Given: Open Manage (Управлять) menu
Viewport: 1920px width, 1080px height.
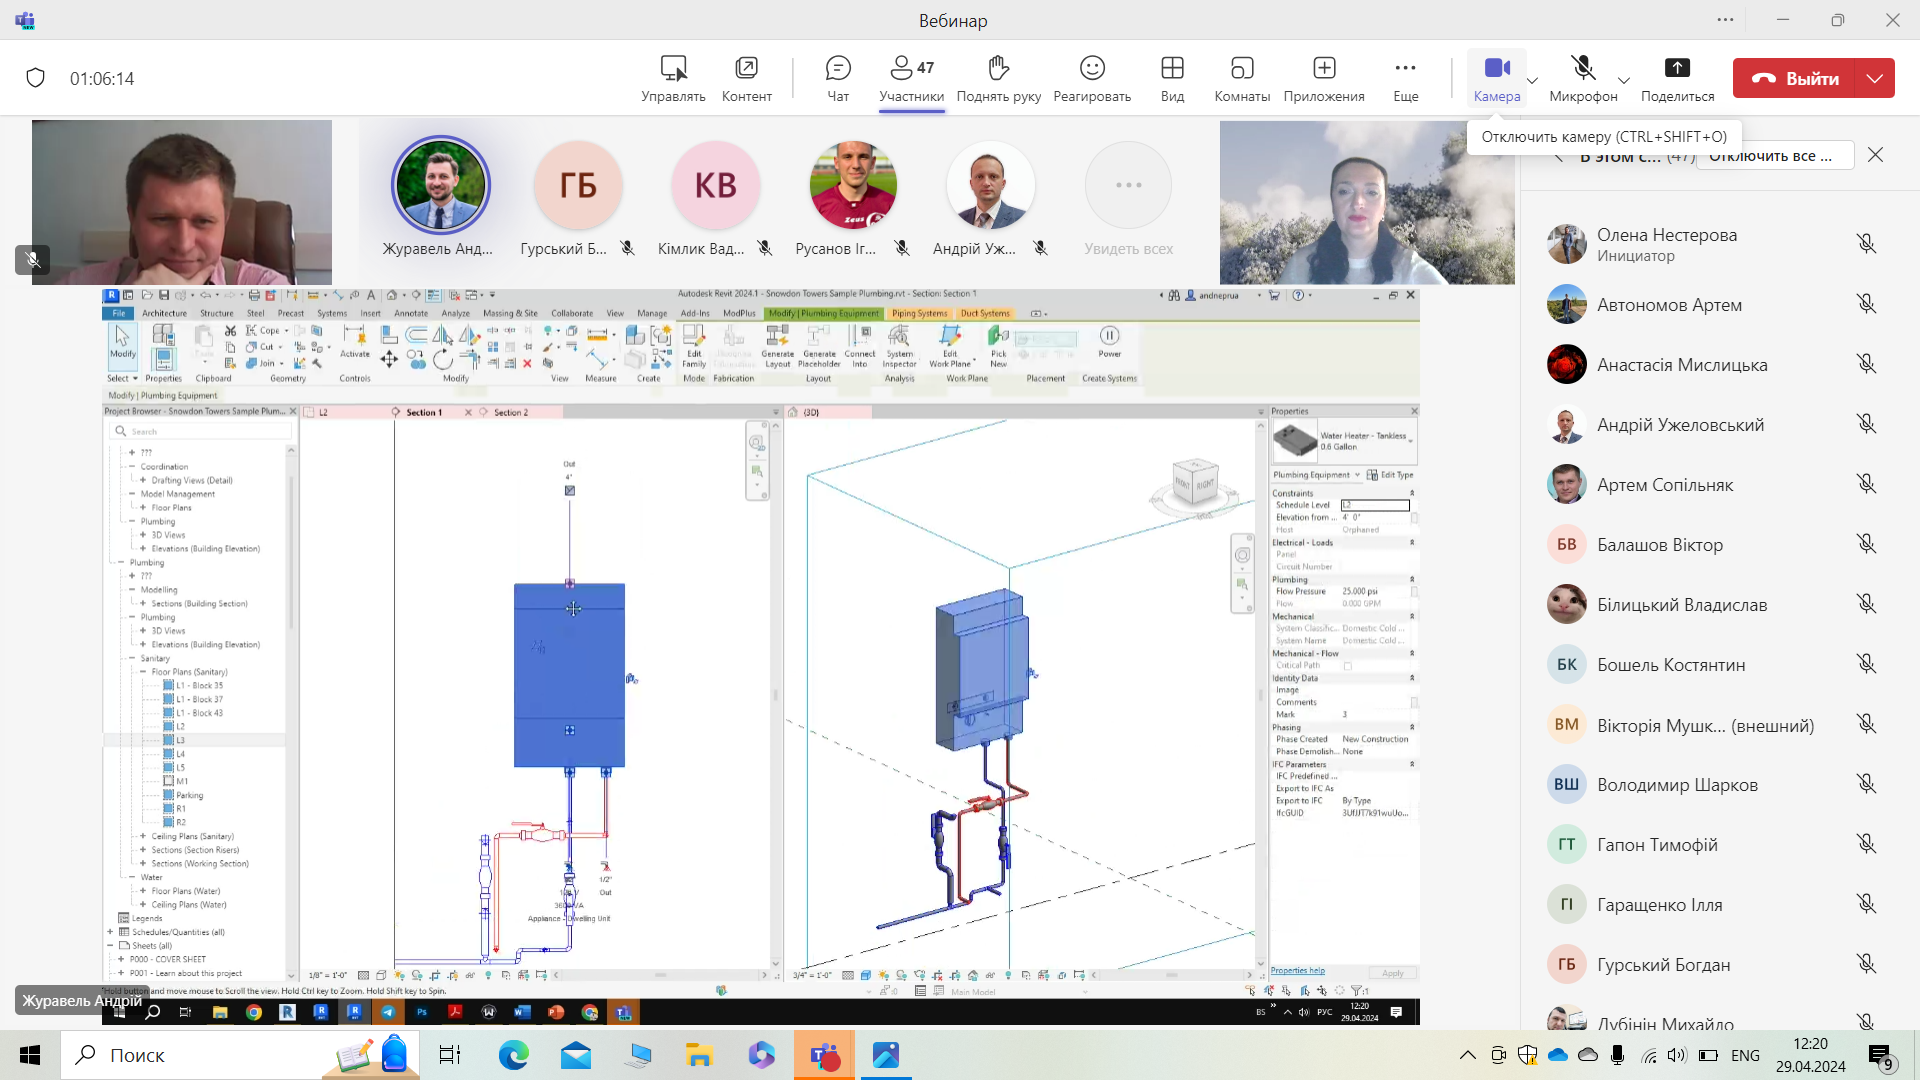Looking at the screenshot, I should 673,78.
